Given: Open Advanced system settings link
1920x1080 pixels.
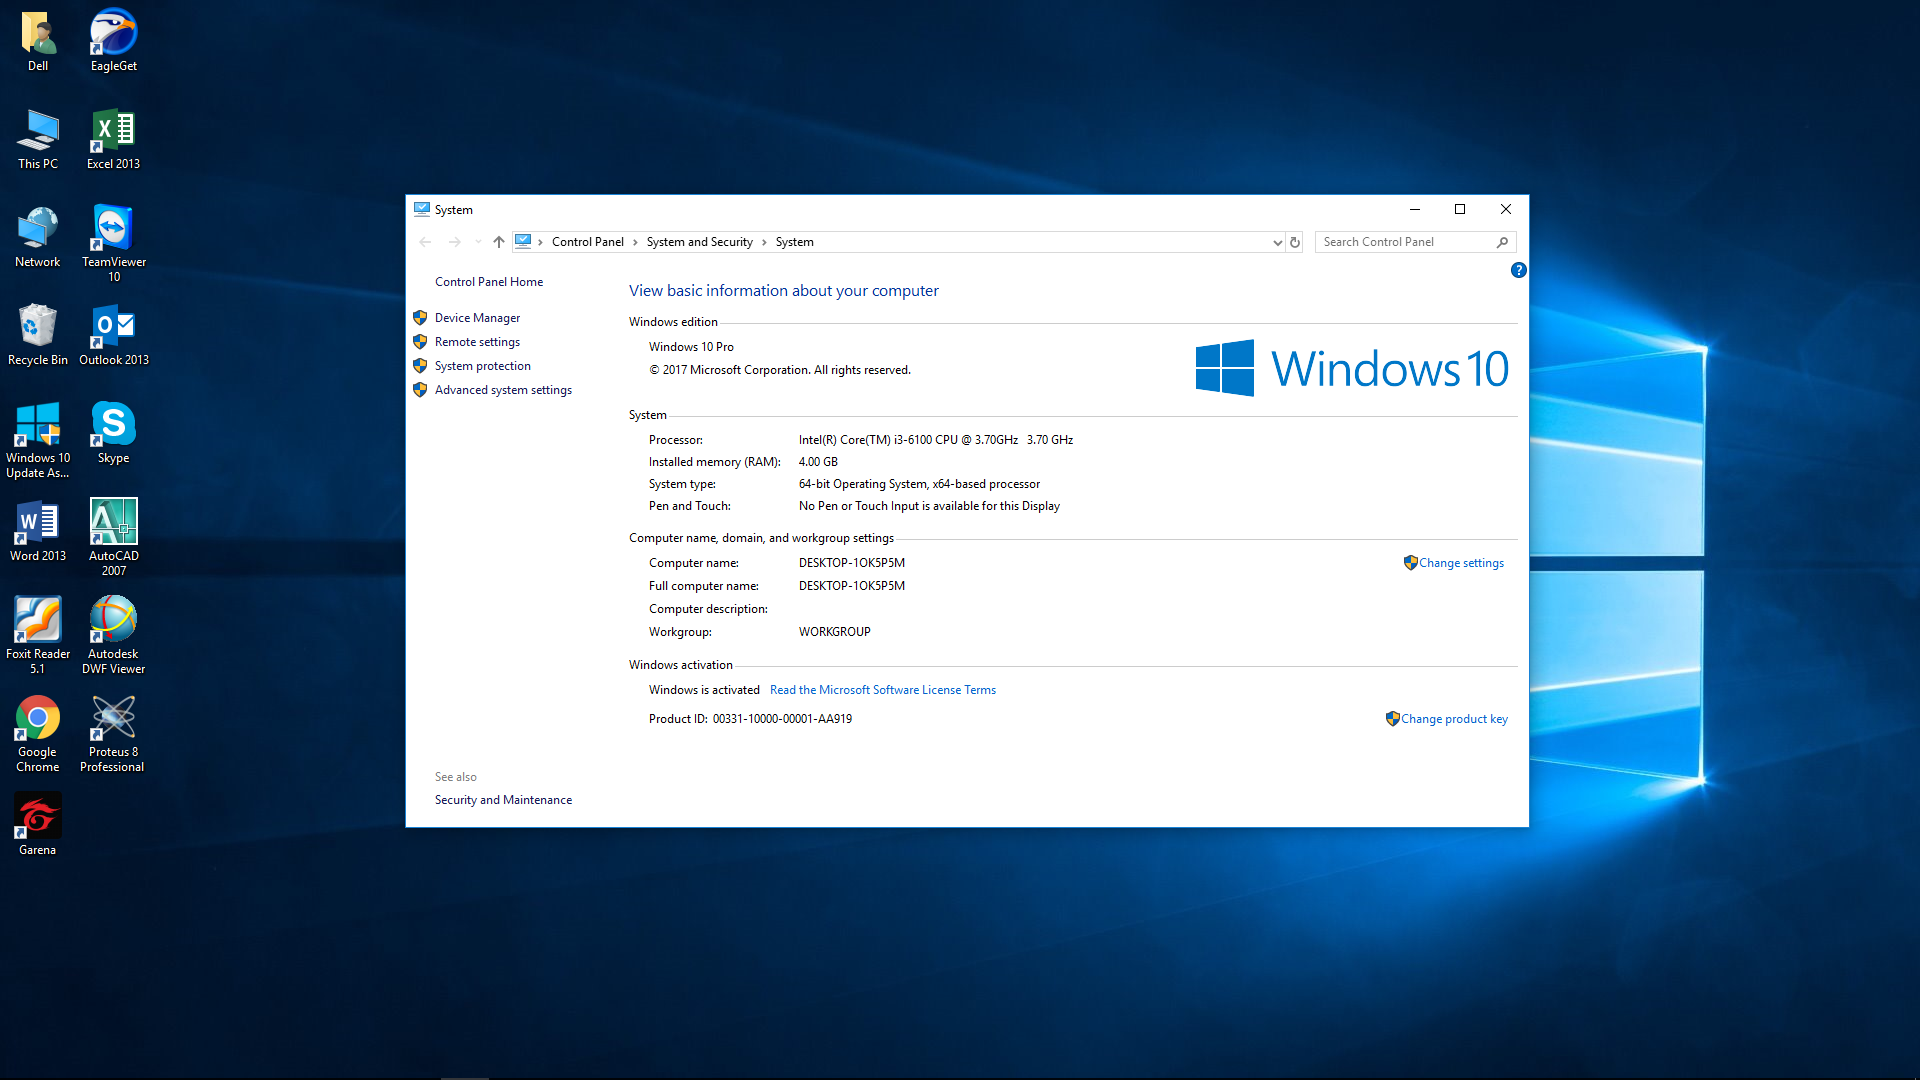Looking at the screenshot, I should pos(503,390).
